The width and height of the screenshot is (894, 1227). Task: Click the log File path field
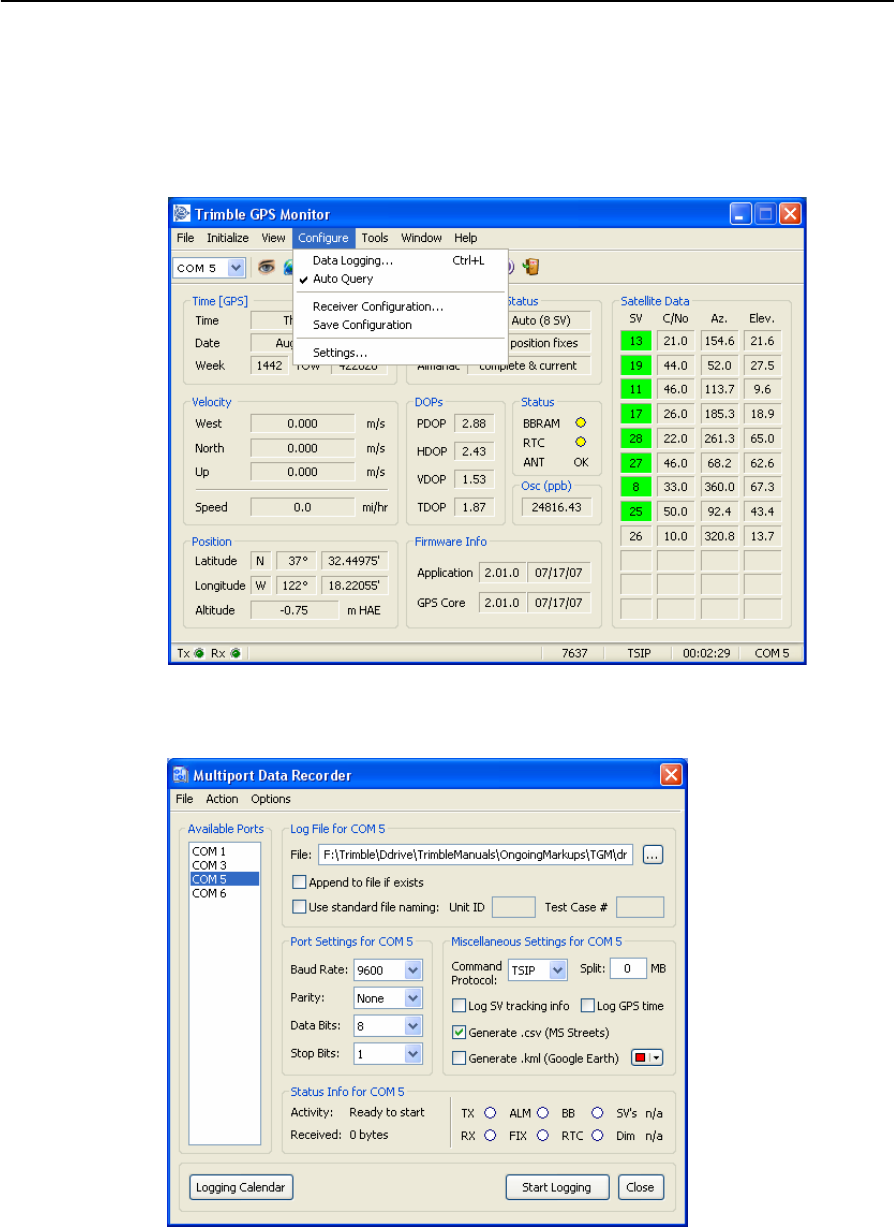point(476,855)
